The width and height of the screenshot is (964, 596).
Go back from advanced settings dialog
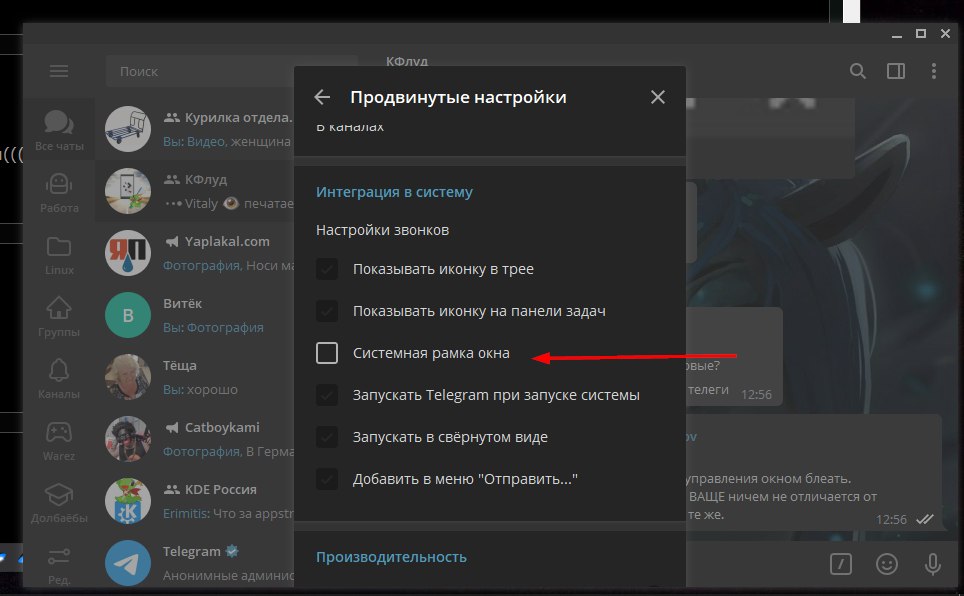[322, 97]
